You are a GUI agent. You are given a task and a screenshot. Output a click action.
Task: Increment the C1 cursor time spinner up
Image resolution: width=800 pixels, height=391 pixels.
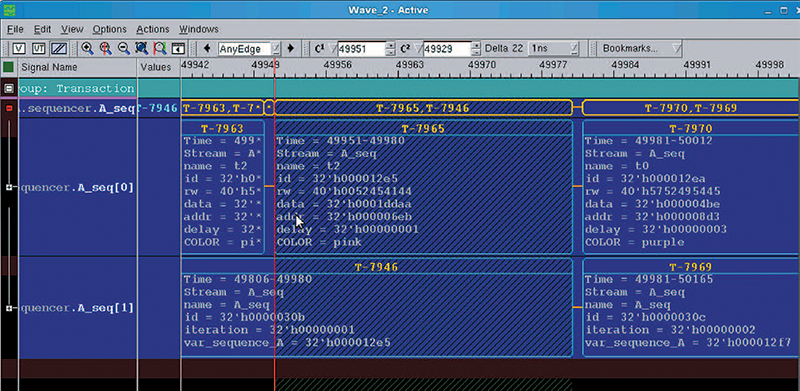391,45
